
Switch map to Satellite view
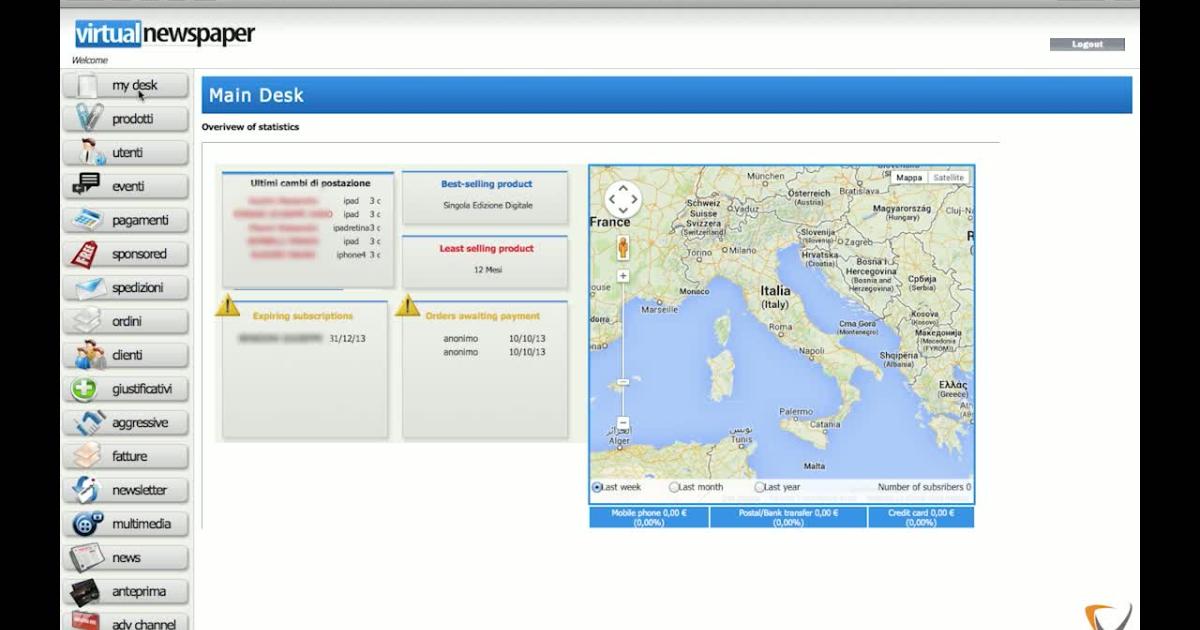tap(948, 177)
